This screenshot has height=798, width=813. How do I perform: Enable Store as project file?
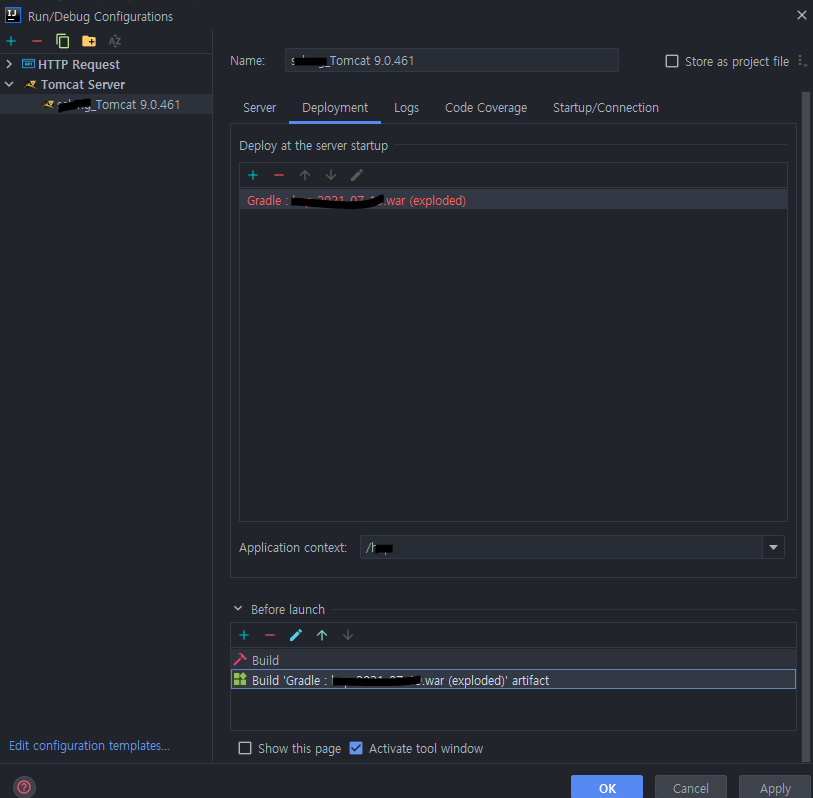[x=672, y=61]
